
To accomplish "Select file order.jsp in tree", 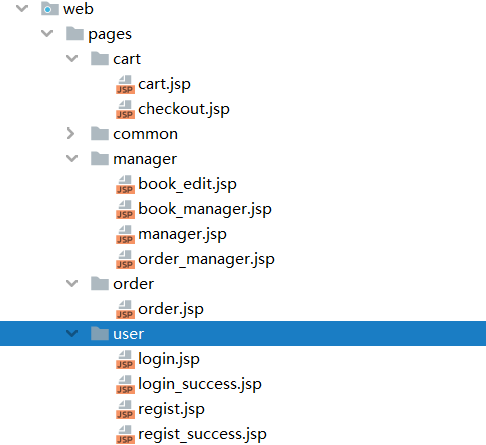I will coord(171,310).
